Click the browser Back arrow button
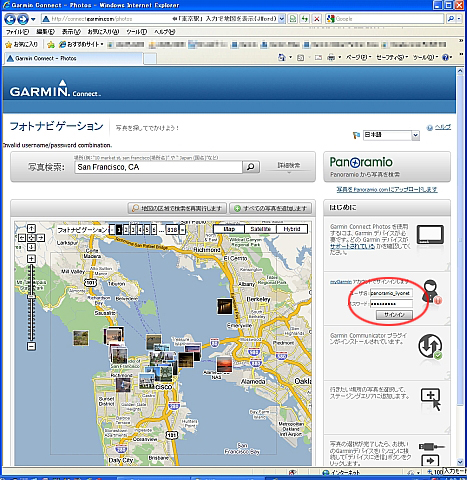467x480 pixels. pyautogui.click(x=10, y=19)
